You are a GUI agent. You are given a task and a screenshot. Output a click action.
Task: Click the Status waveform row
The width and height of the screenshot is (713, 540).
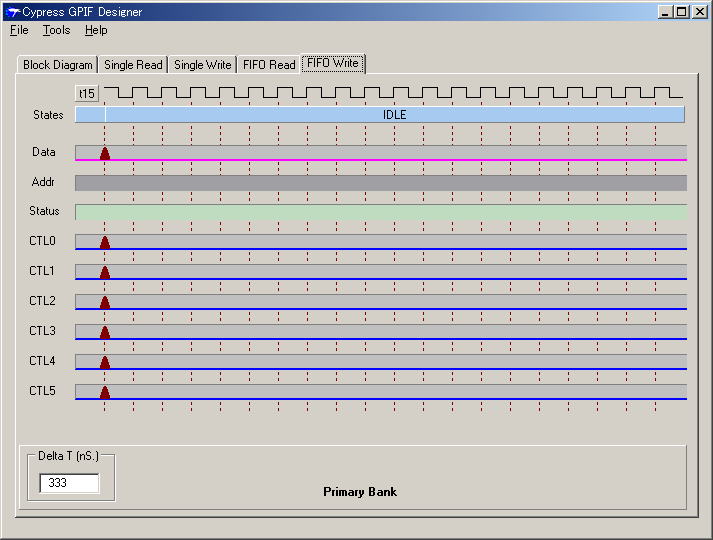[x=381, y=212]
